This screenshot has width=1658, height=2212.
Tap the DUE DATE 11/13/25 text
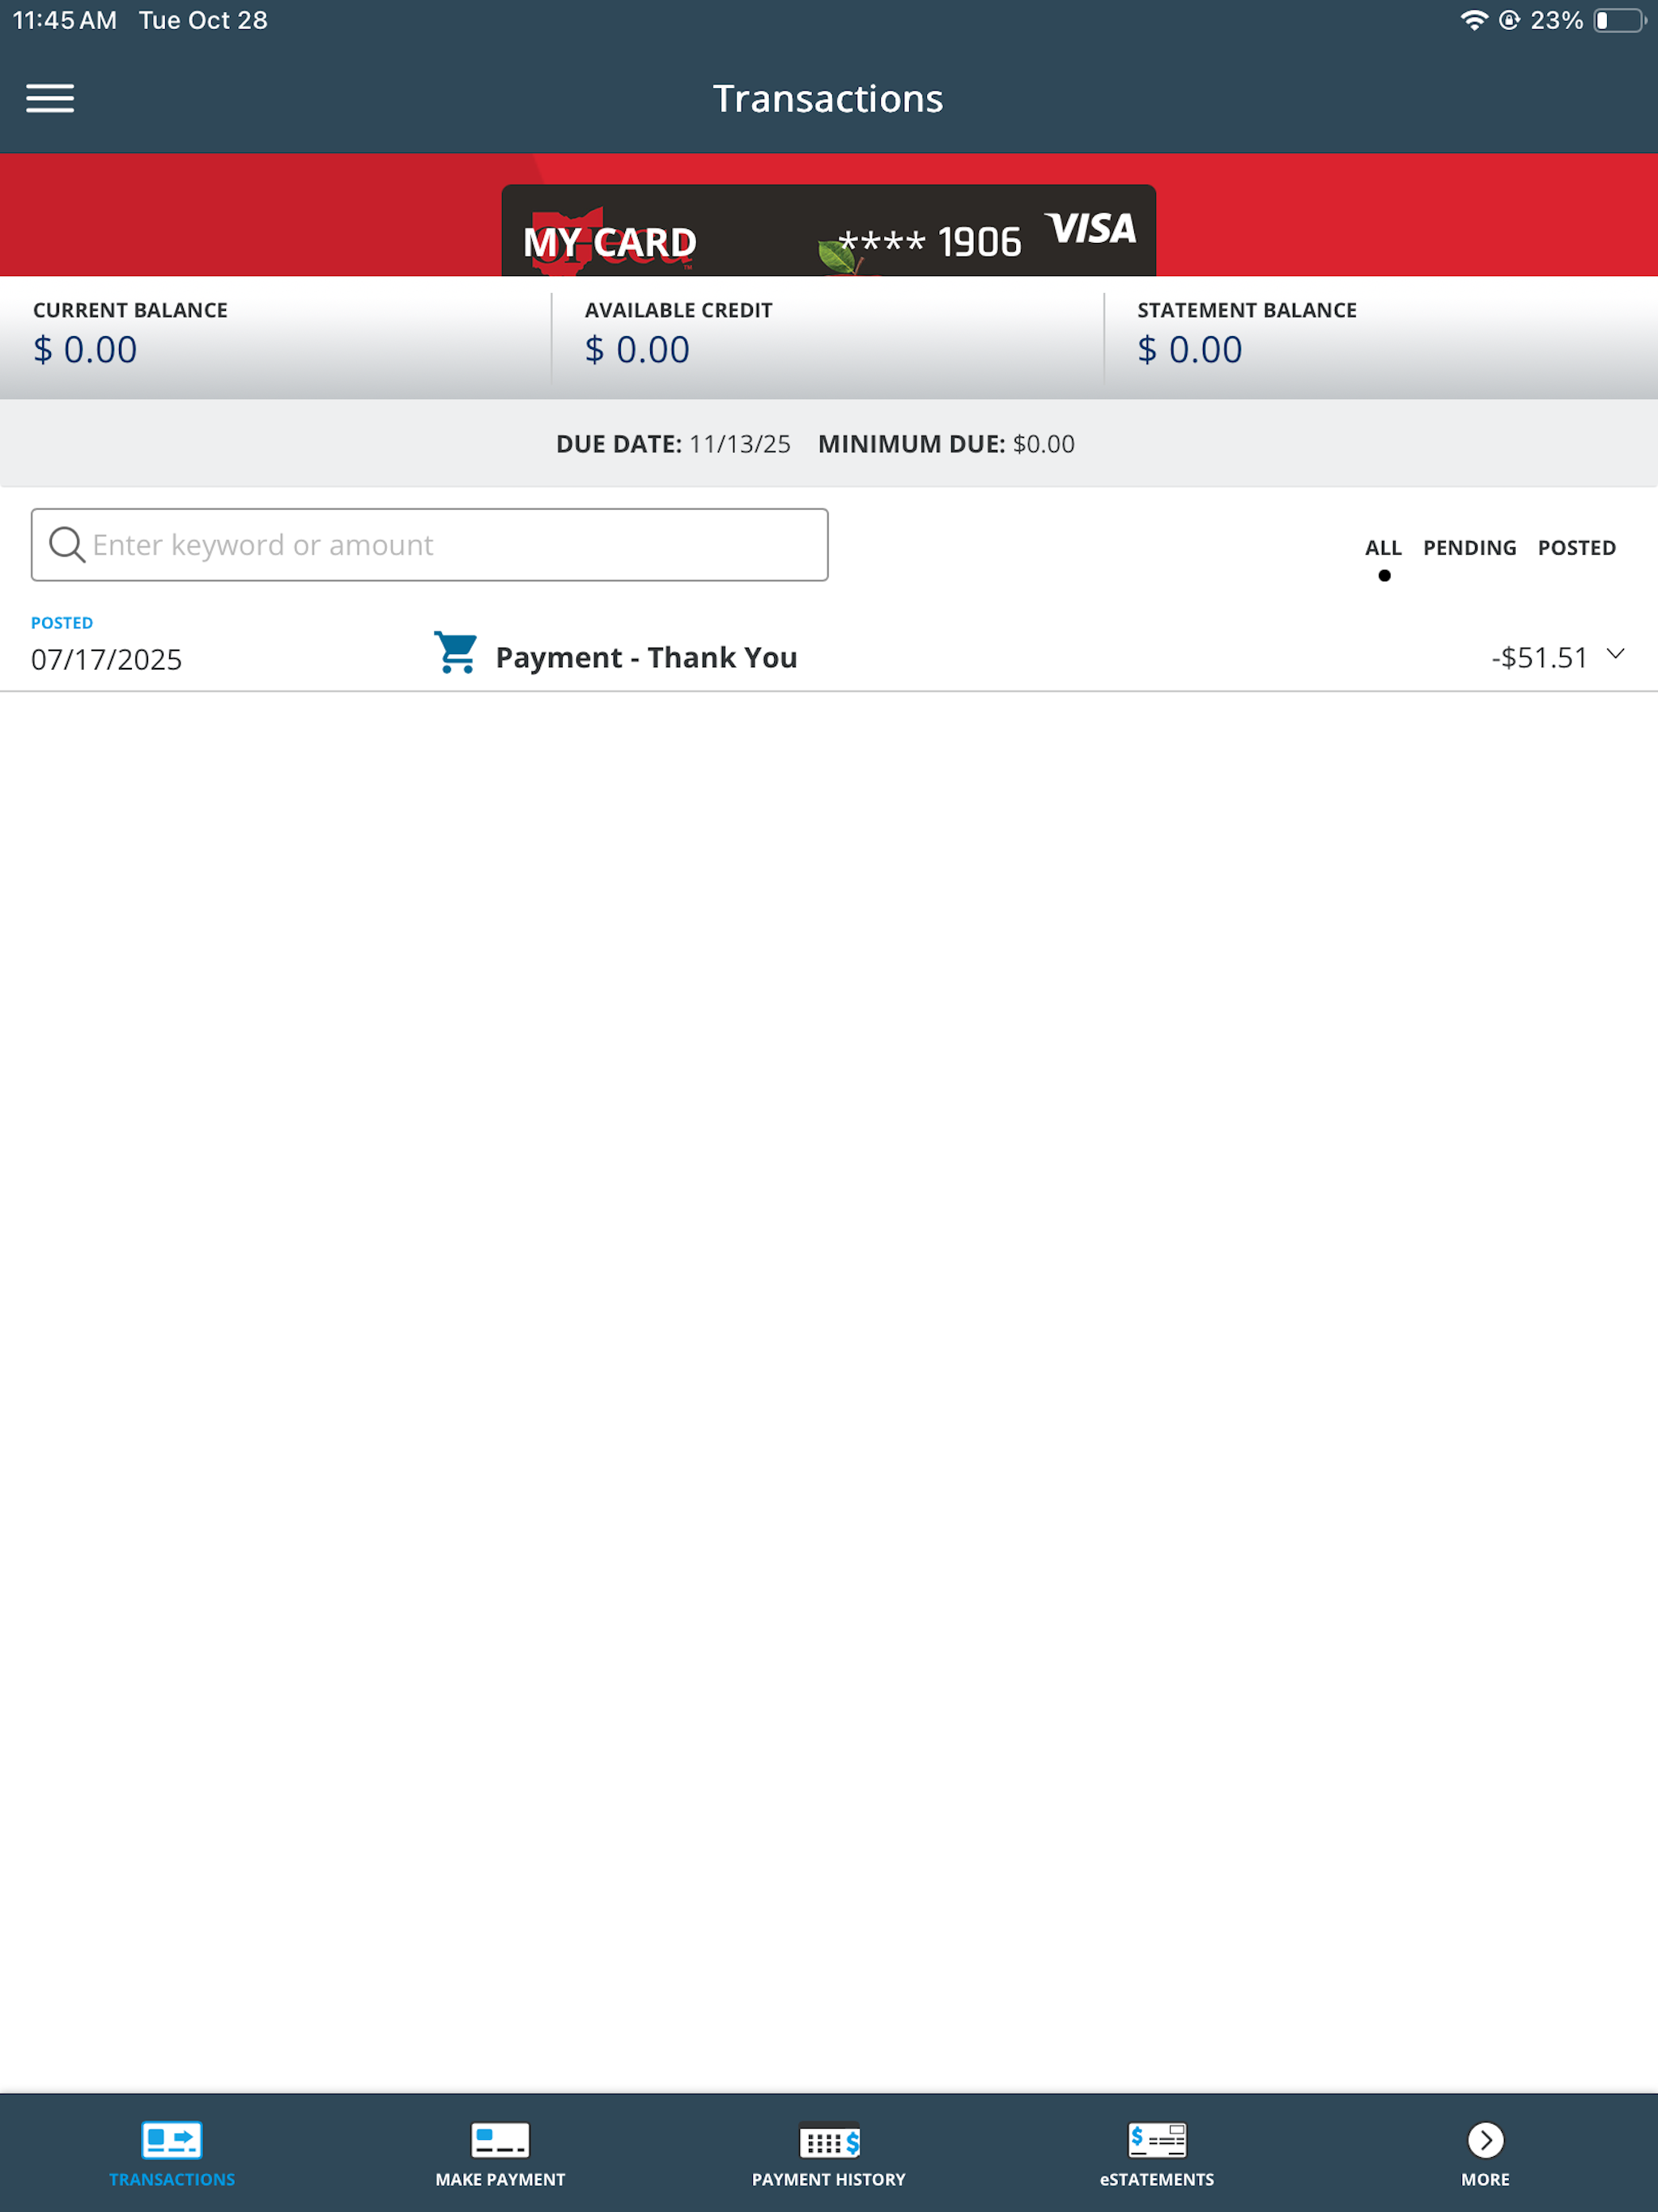click(x=673, y=444)
